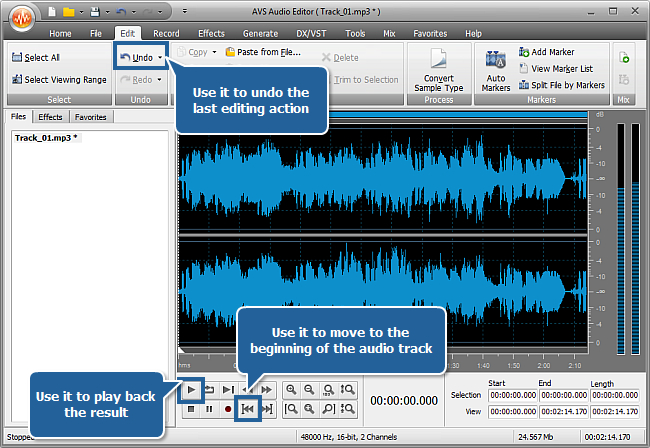
Task: Open the DX/VST ribbon tab
Action: tap(311, 34)
